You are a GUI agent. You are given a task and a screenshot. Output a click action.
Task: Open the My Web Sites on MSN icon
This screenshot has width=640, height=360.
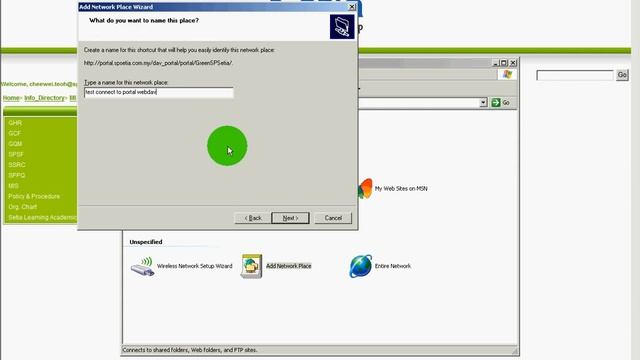tap(365, 189)
